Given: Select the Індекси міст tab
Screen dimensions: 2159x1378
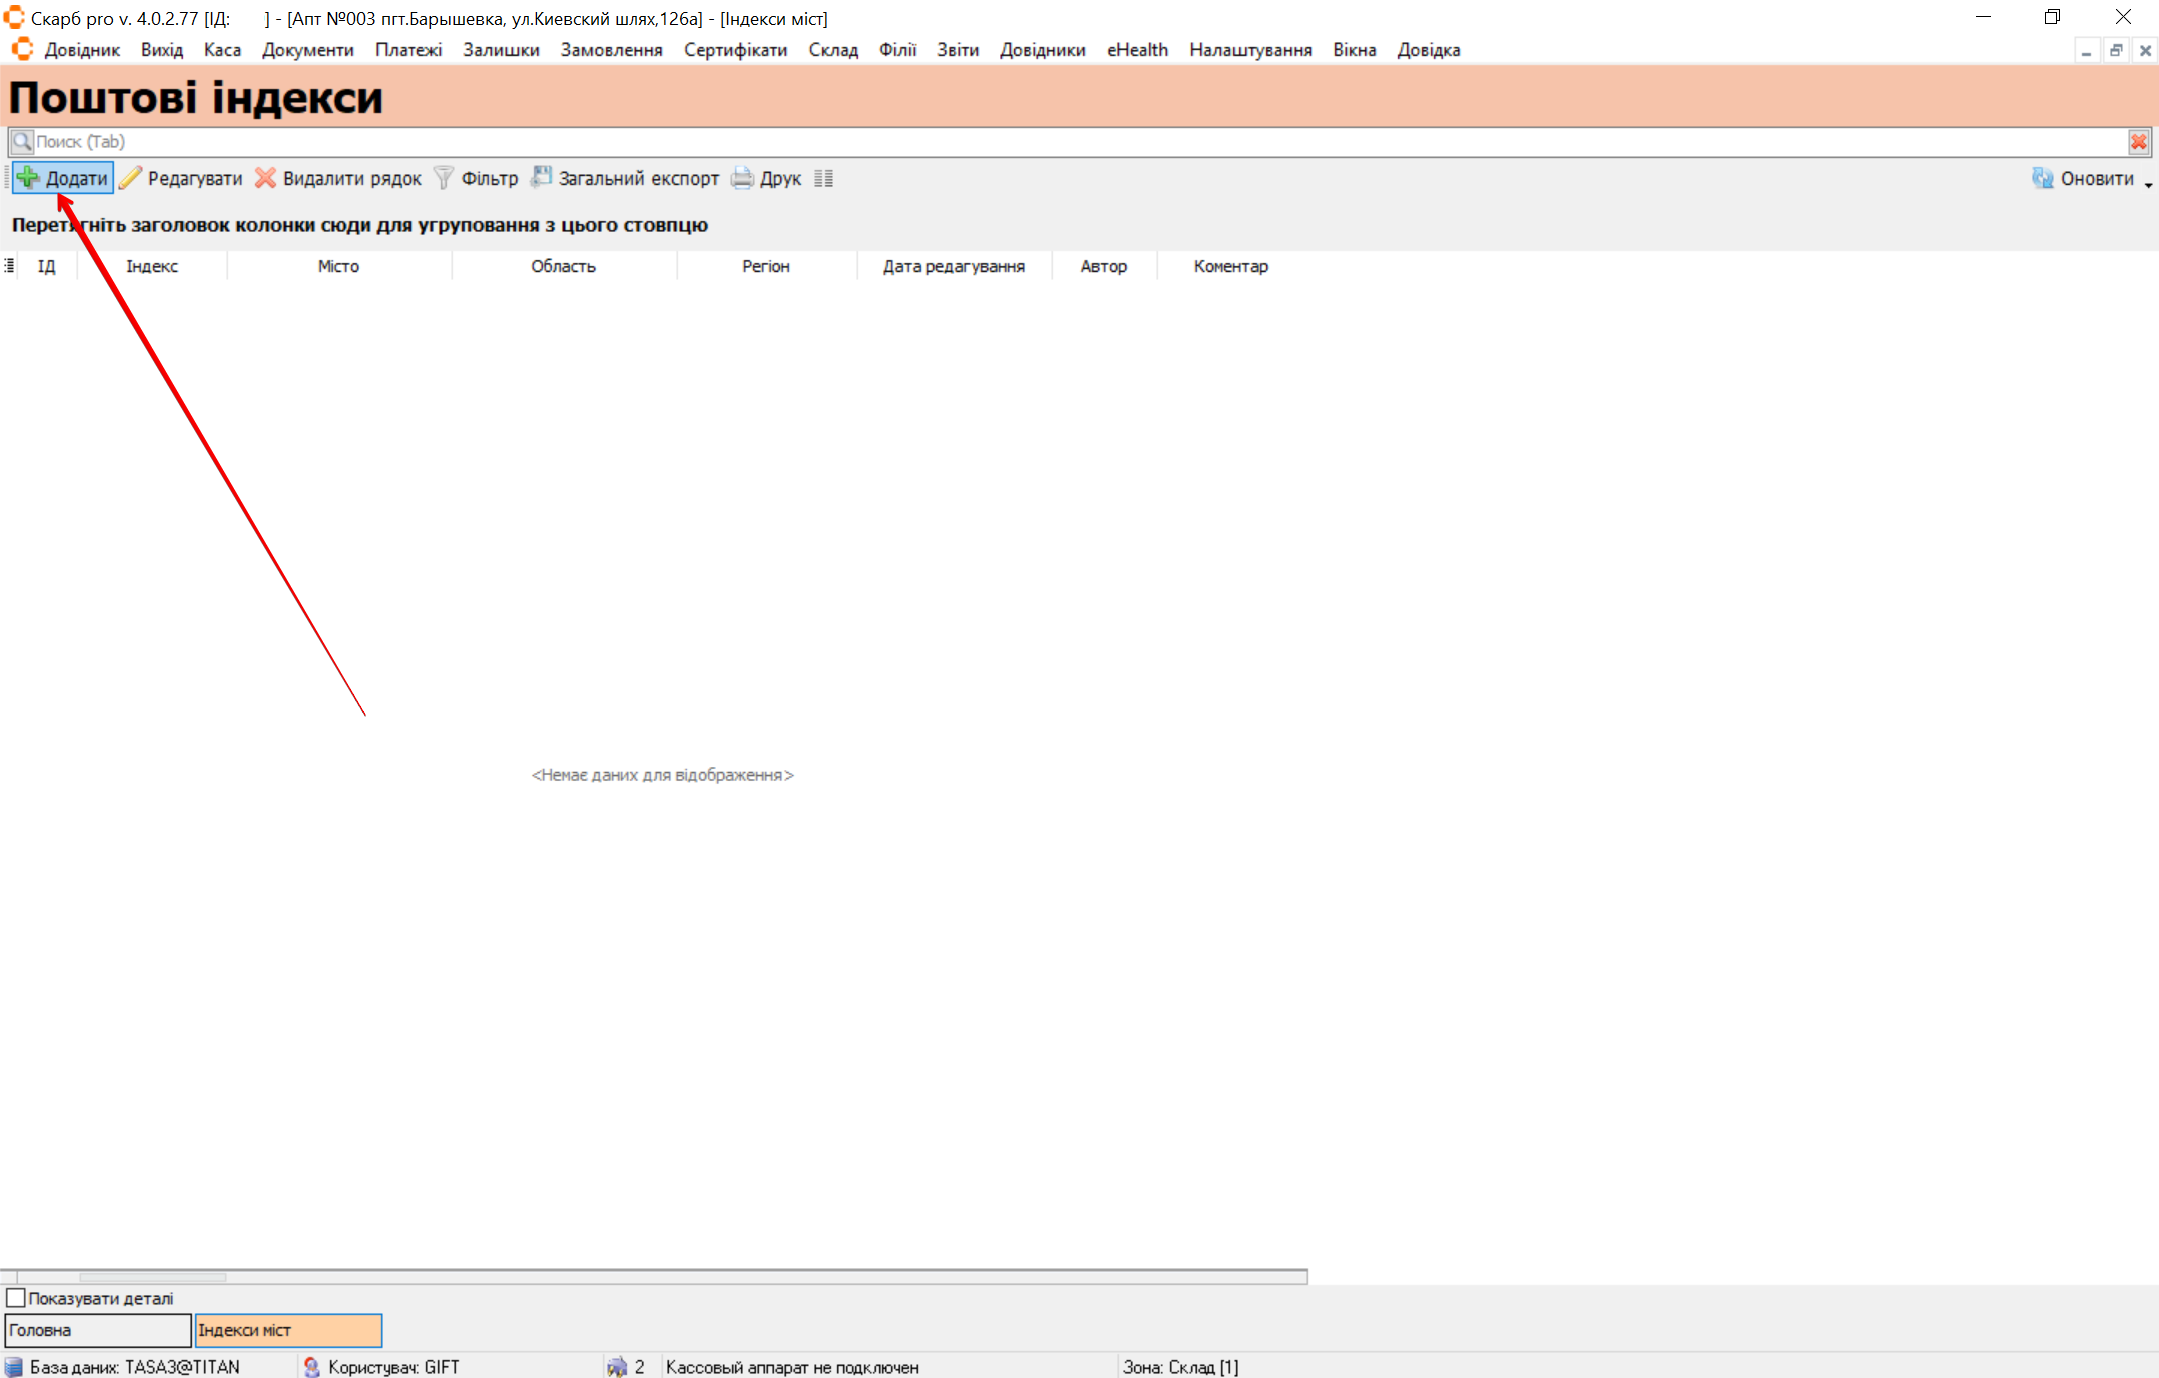Looking at the screenshot, I should tap(288, 1330).
